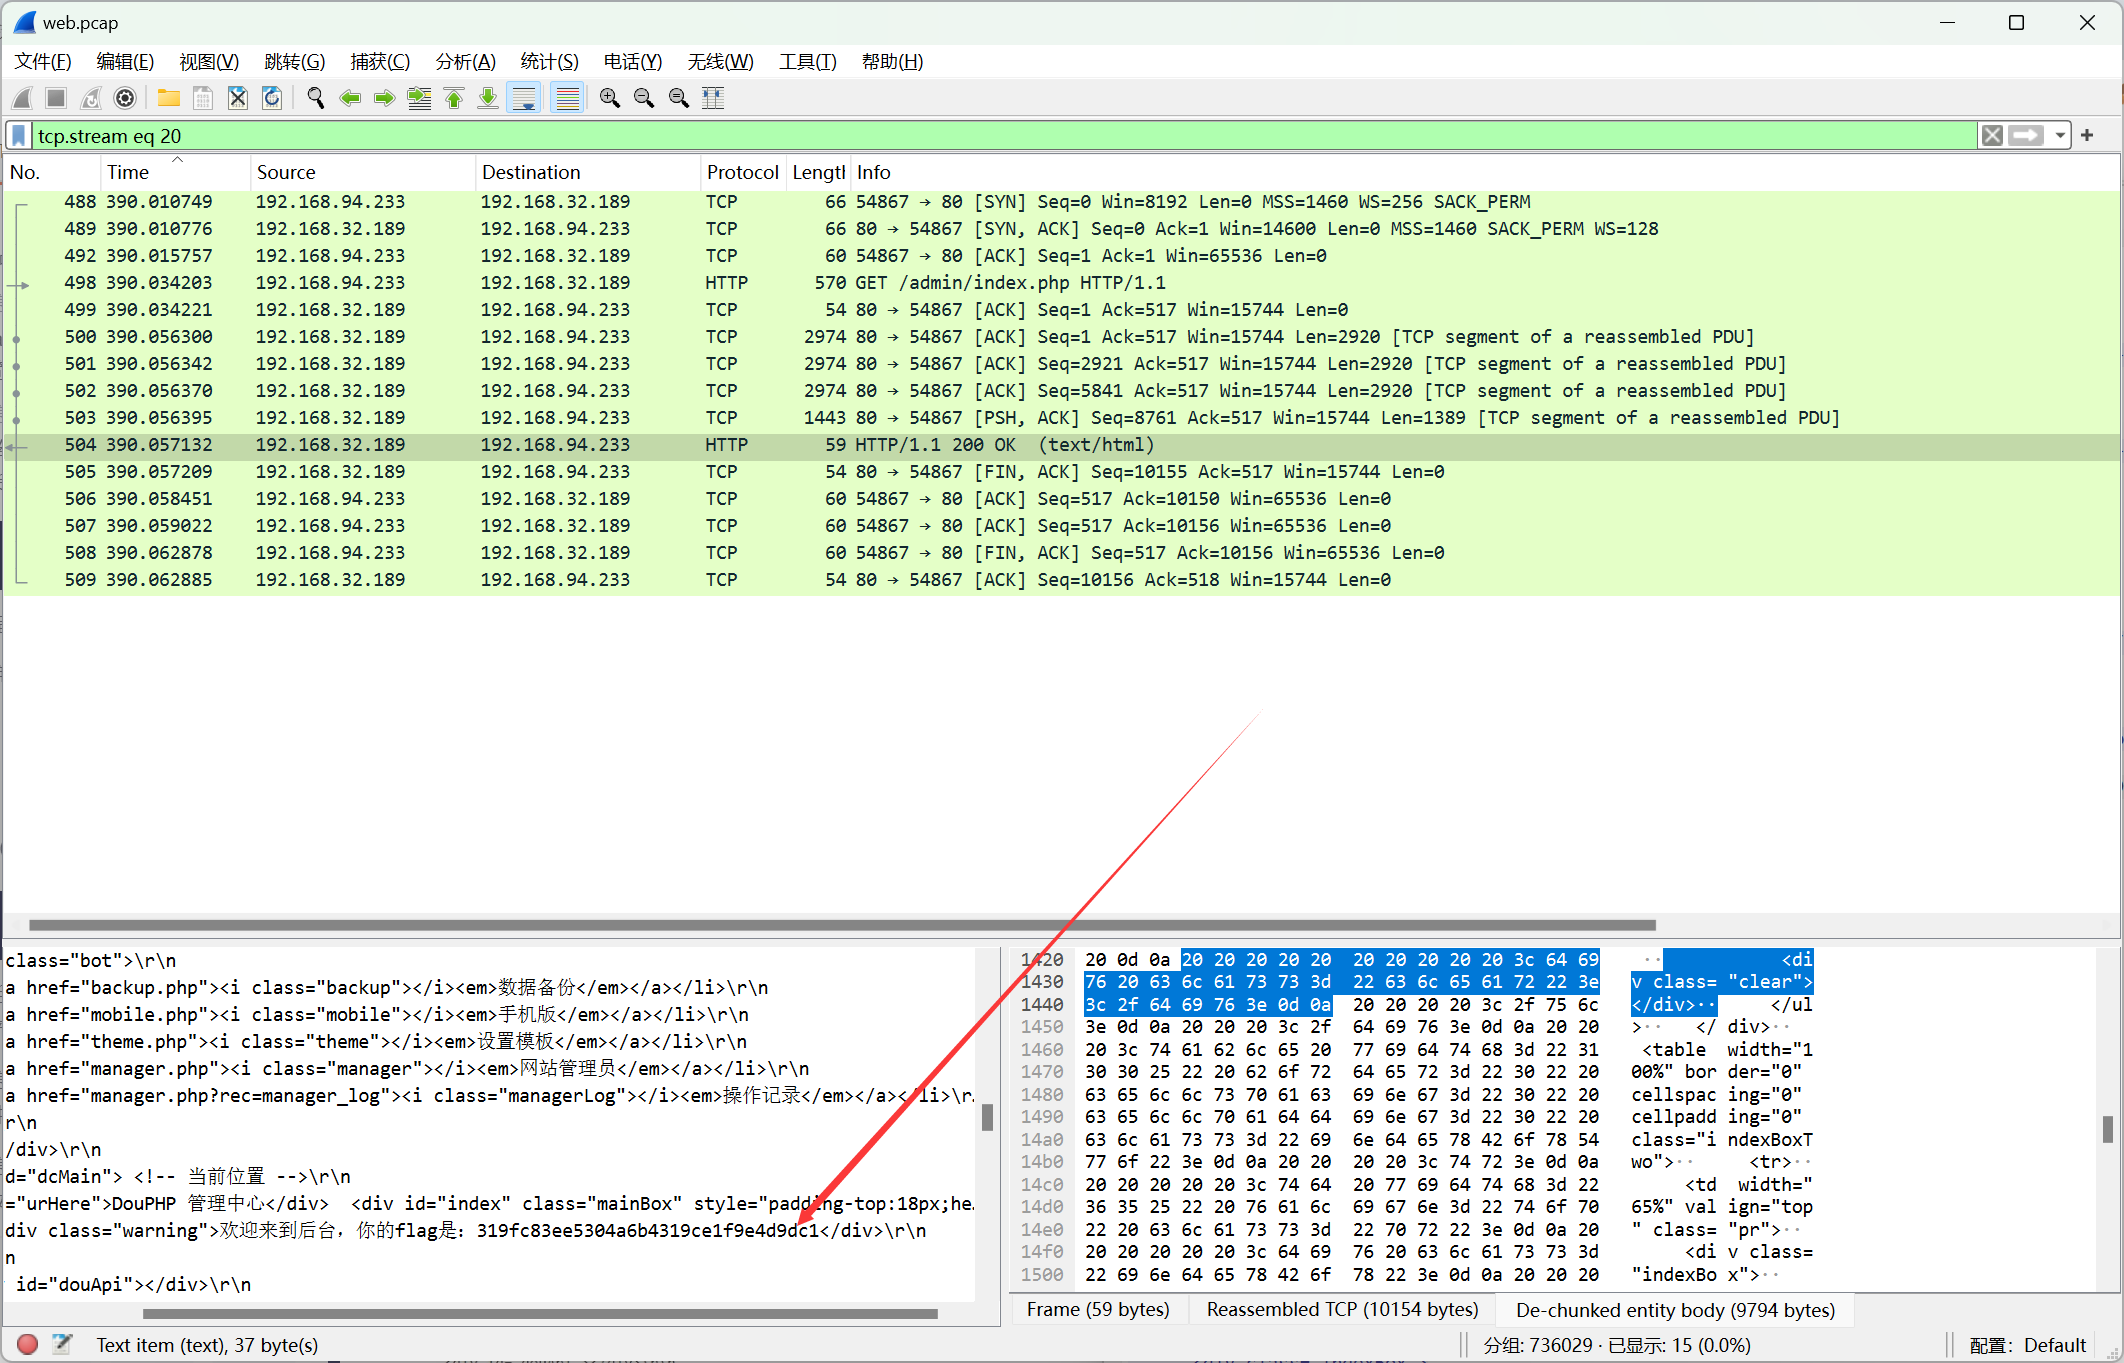This screenshot has height=1363, width=2124.
Task: Select packet 509 final ACK row
Action: tap(1060, 580)
